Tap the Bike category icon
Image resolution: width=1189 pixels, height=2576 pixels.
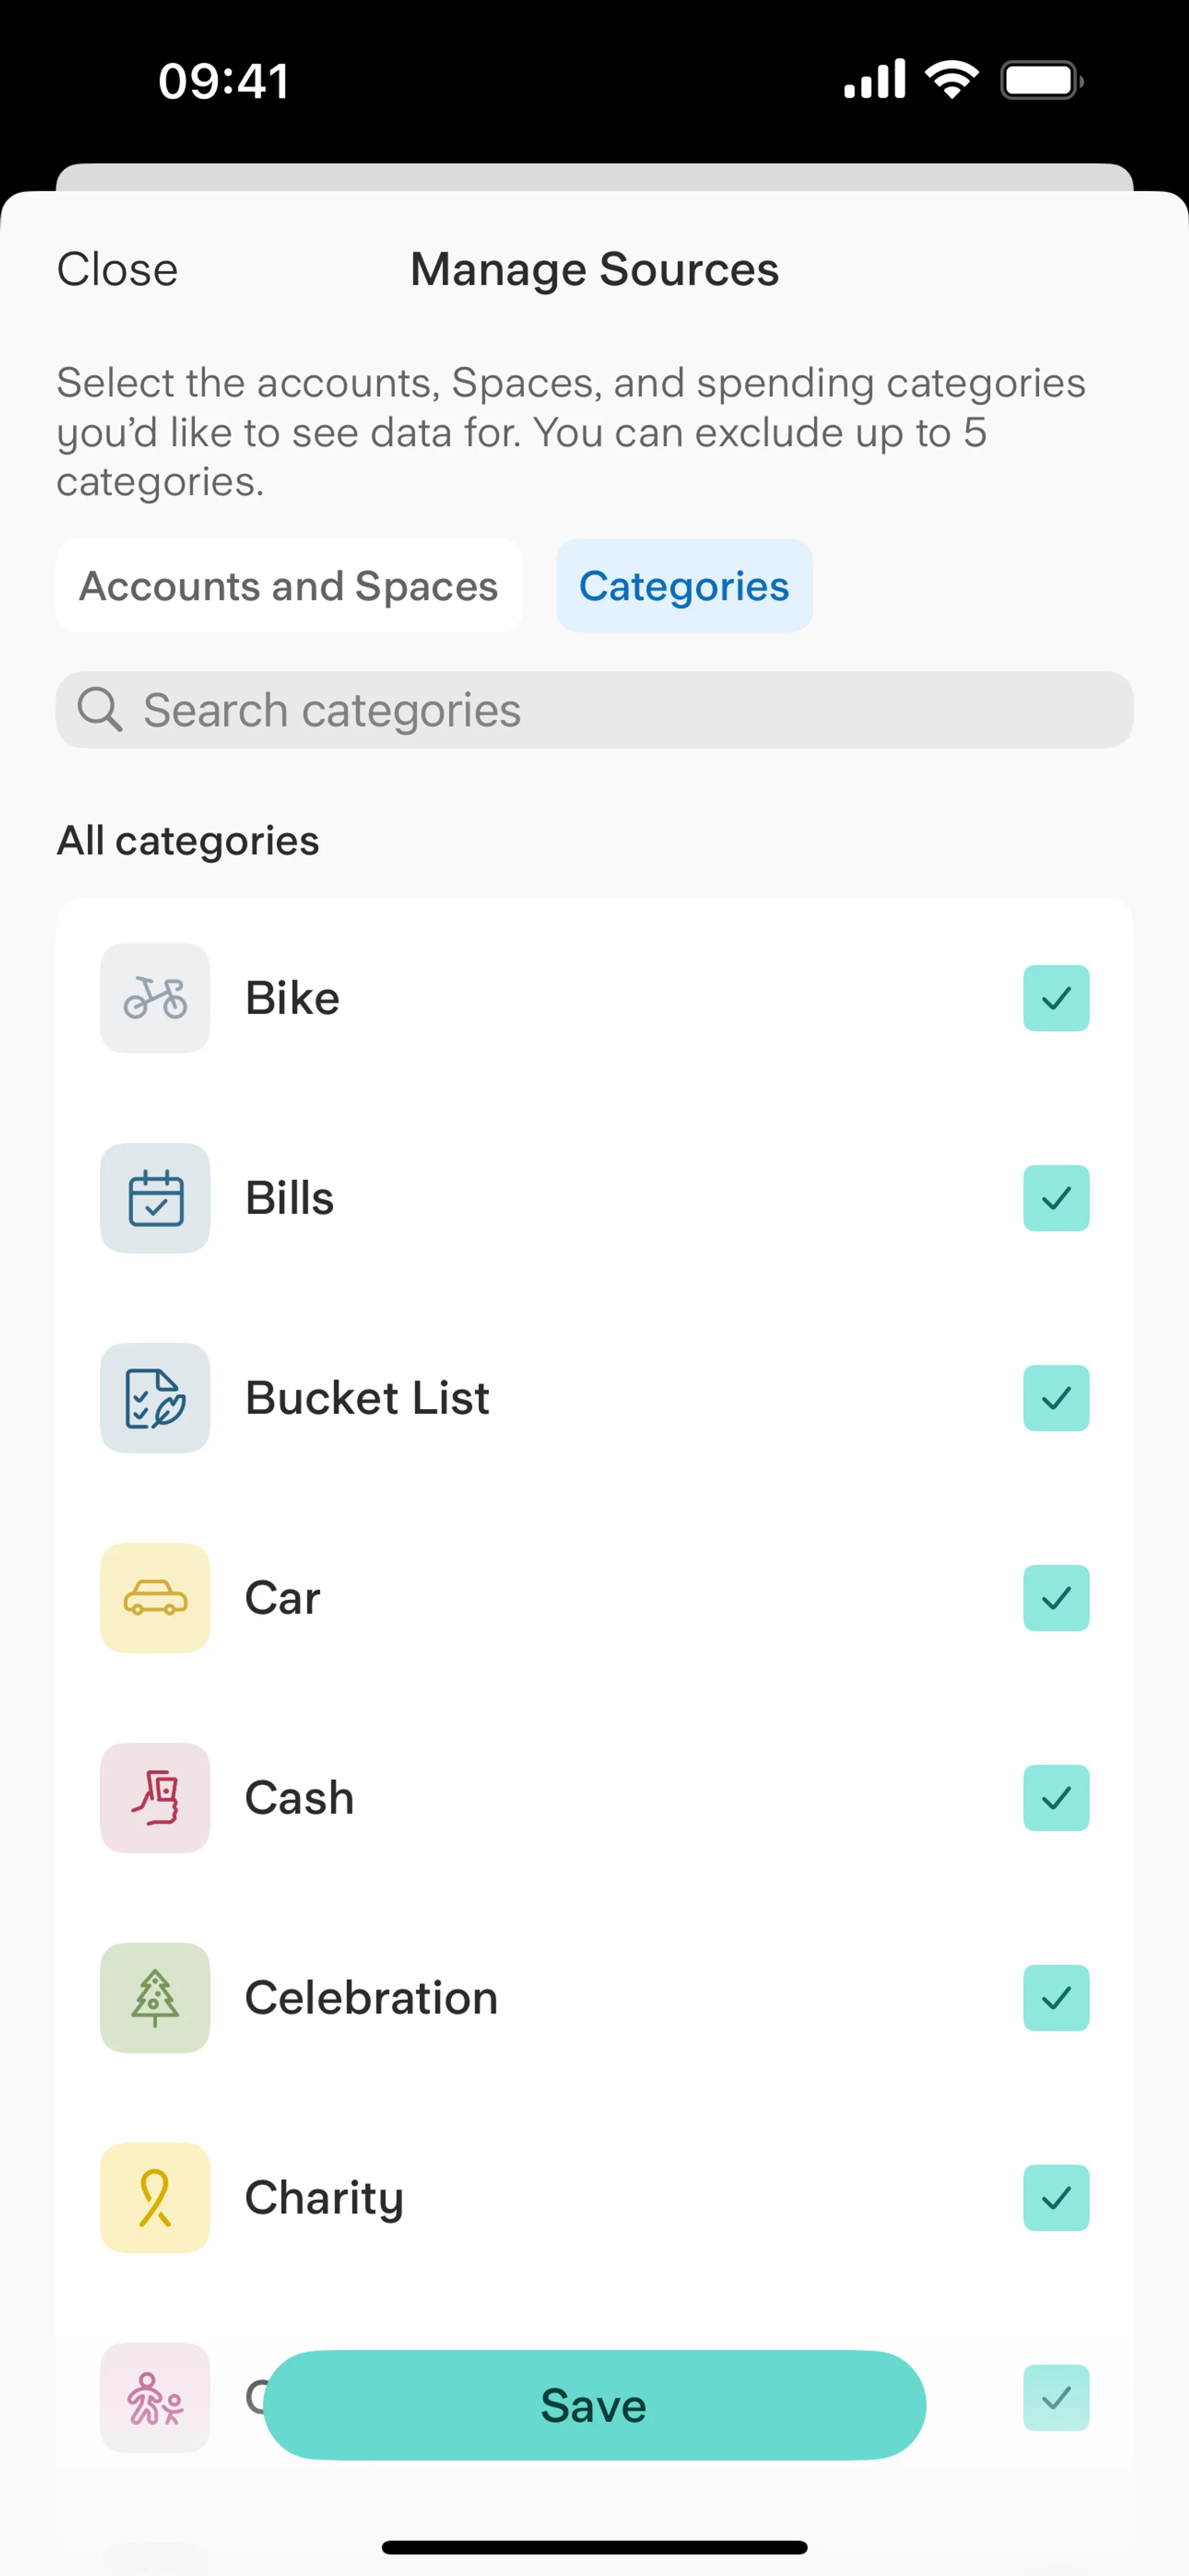[x=155, y=998]
